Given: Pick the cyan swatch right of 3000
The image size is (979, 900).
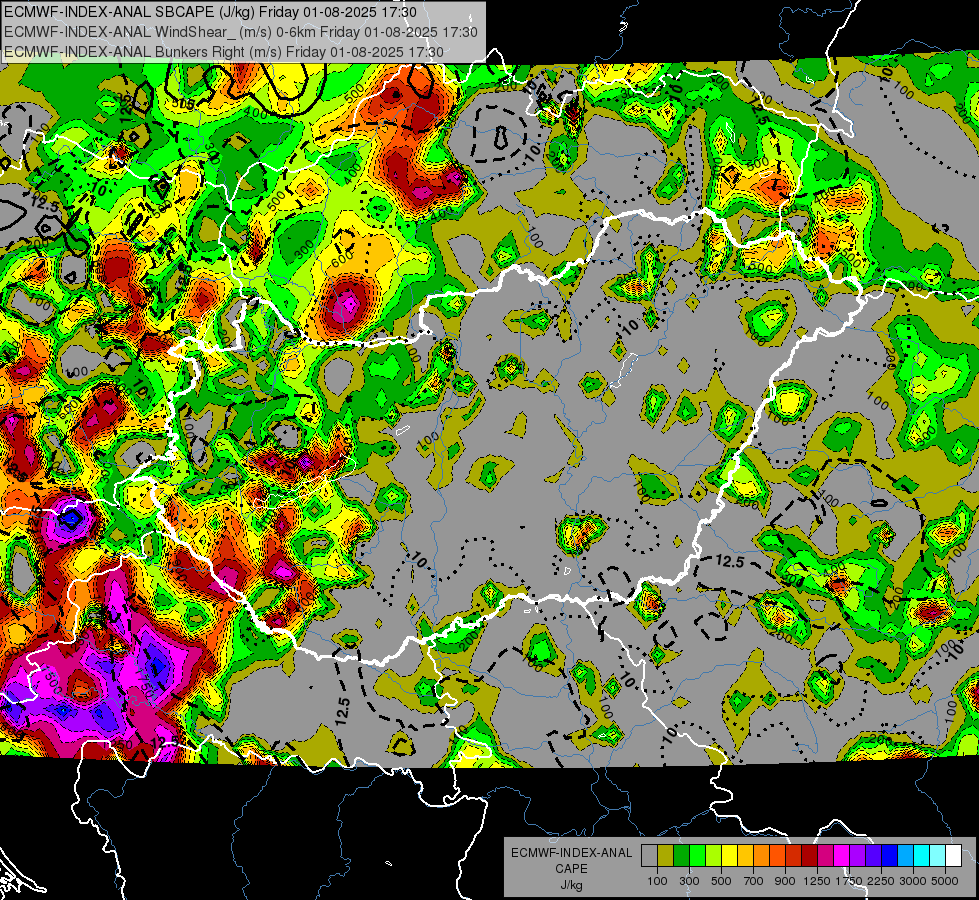Looking at the screenshot, I should [922, 855].
